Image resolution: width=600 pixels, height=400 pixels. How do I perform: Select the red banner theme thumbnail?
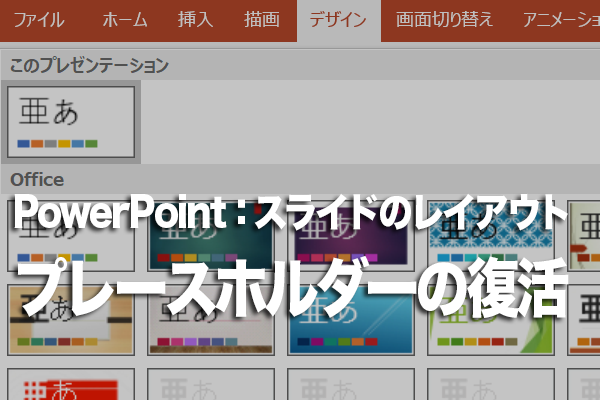tap(71, 384)
